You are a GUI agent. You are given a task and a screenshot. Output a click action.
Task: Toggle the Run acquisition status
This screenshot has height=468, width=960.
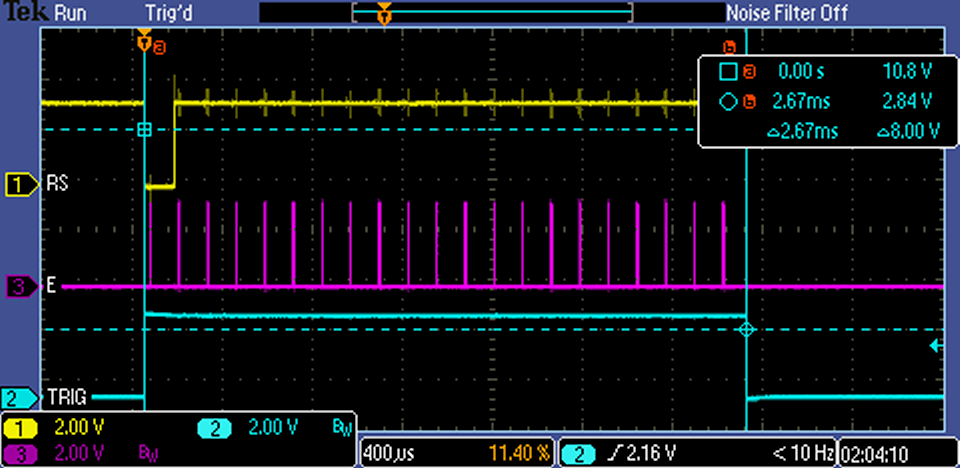(x=69, y=13)
